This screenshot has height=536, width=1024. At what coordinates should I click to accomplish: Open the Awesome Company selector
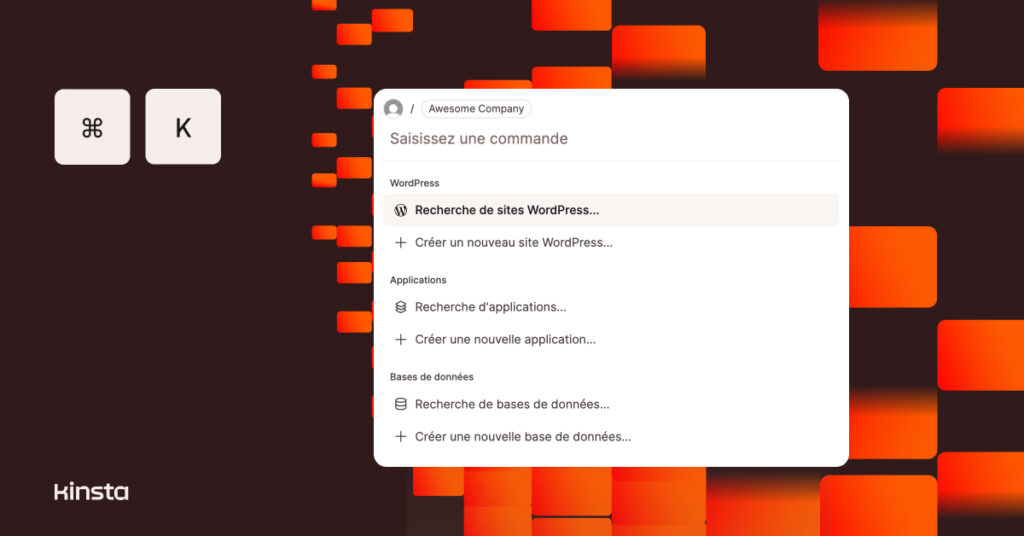coord(476,108)
